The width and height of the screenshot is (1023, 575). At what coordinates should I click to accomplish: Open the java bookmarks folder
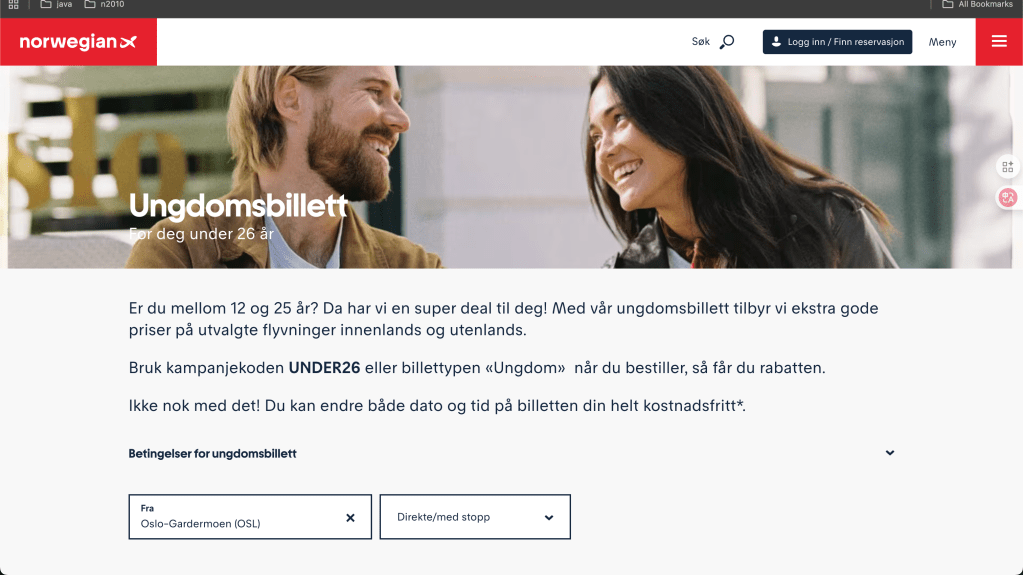[x=56, y=5]
